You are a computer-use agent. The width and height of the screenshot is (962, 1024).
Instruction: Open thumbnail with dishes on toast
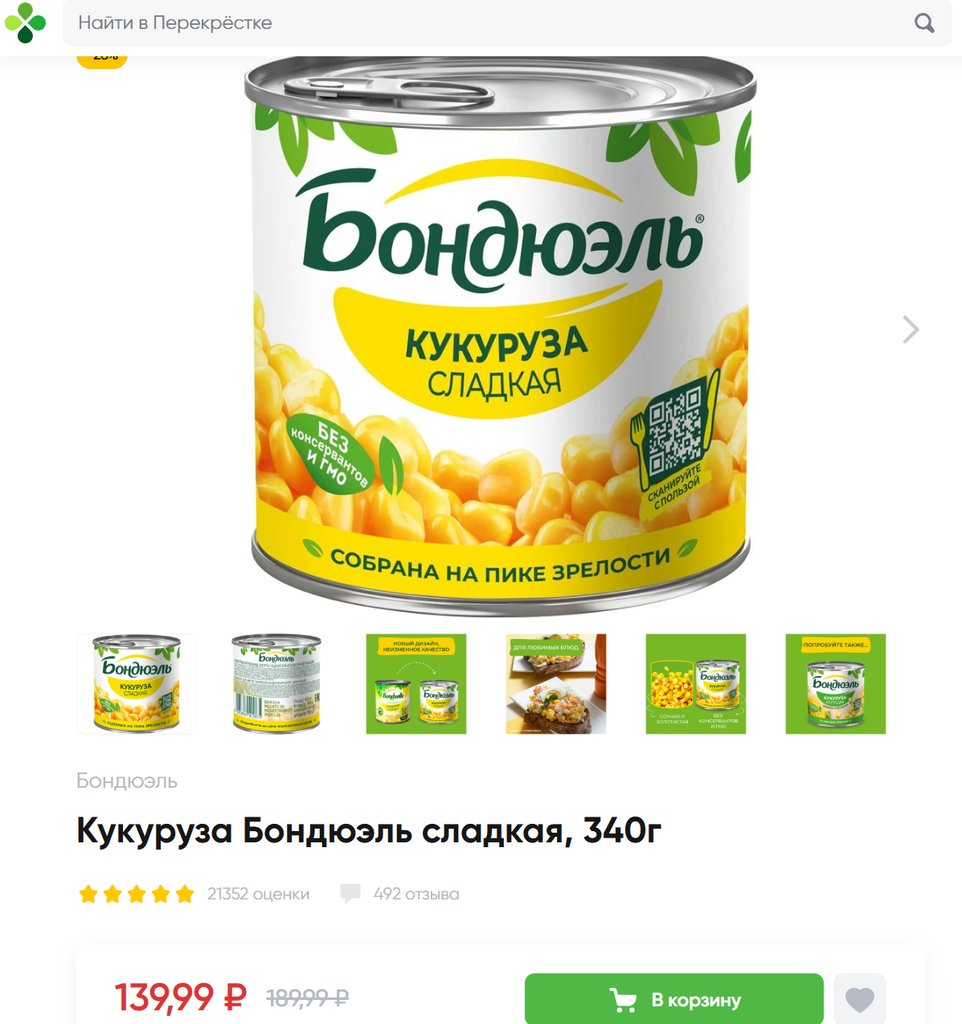[x=556, y=684]
